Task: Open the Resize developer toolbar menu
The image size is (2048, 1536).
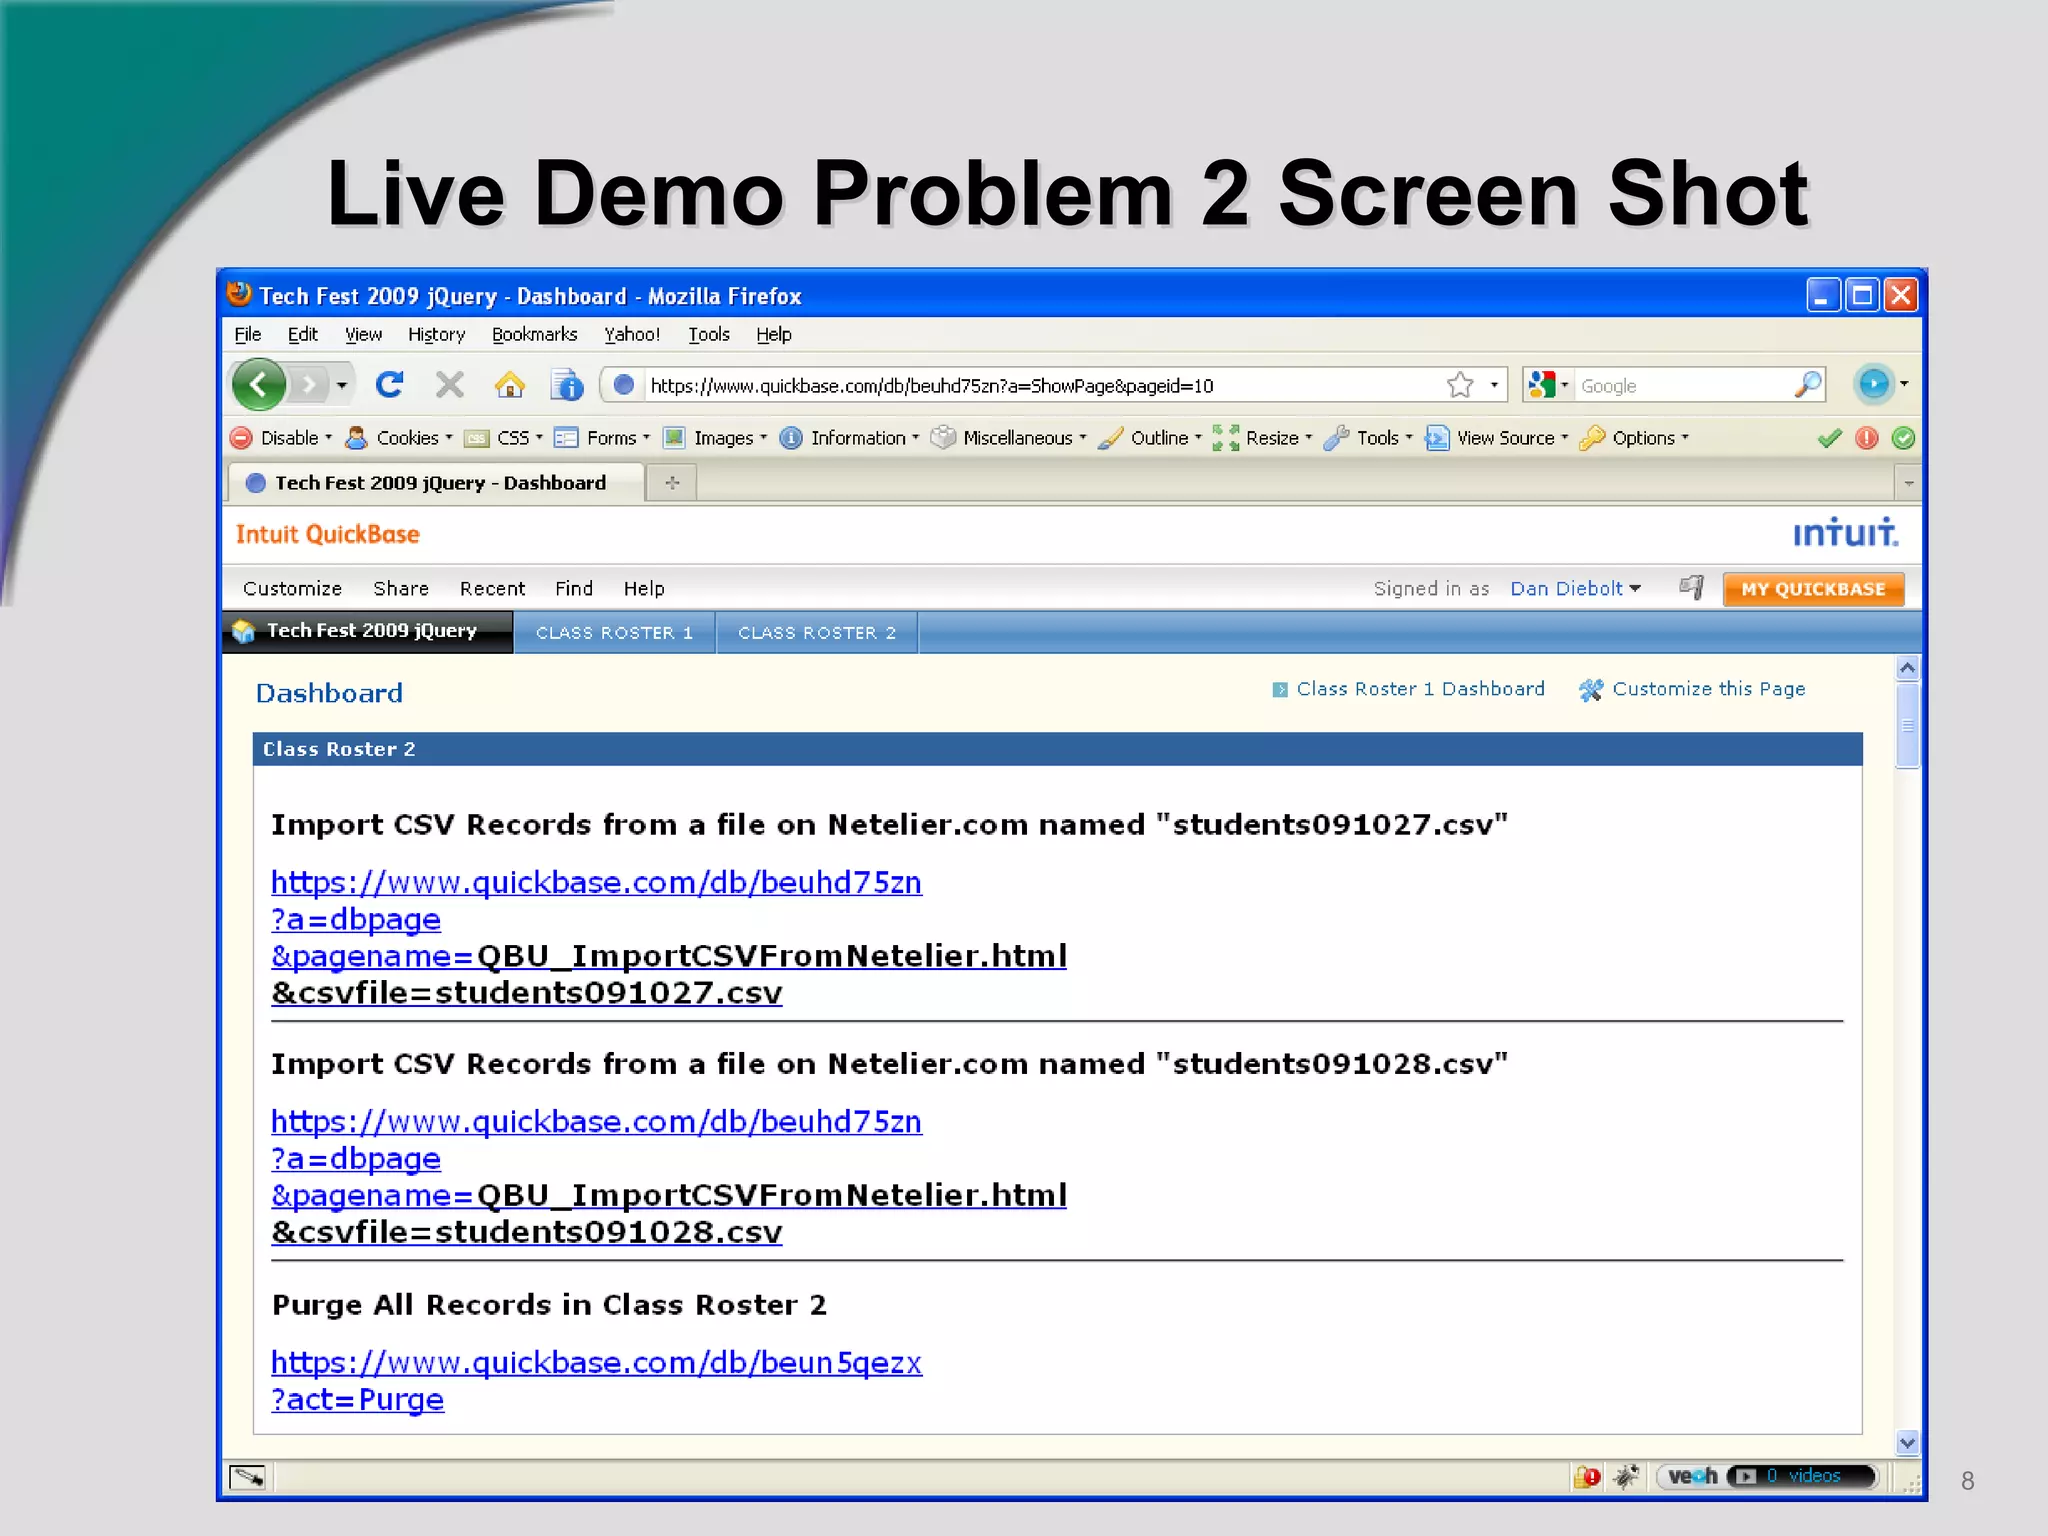Action: [x=1262, y=438]
